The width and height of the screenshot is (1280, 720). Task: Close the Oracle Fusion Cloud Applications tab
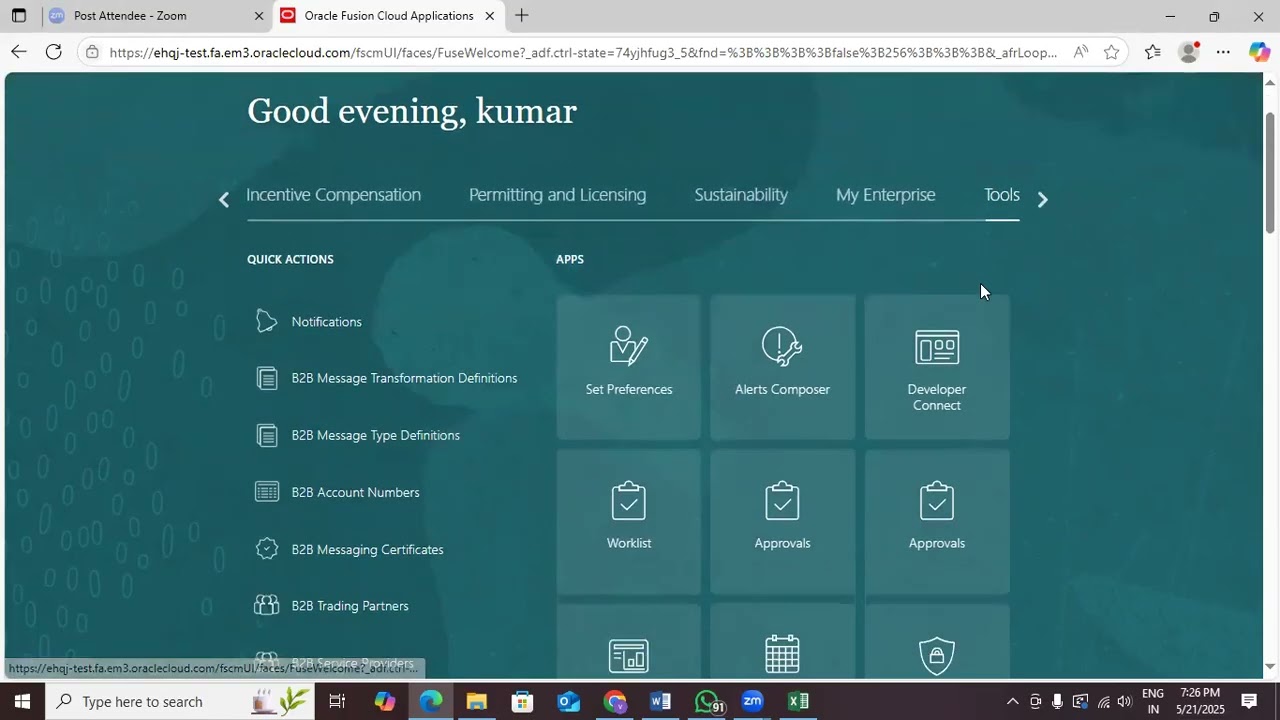(x=490, y=16)
